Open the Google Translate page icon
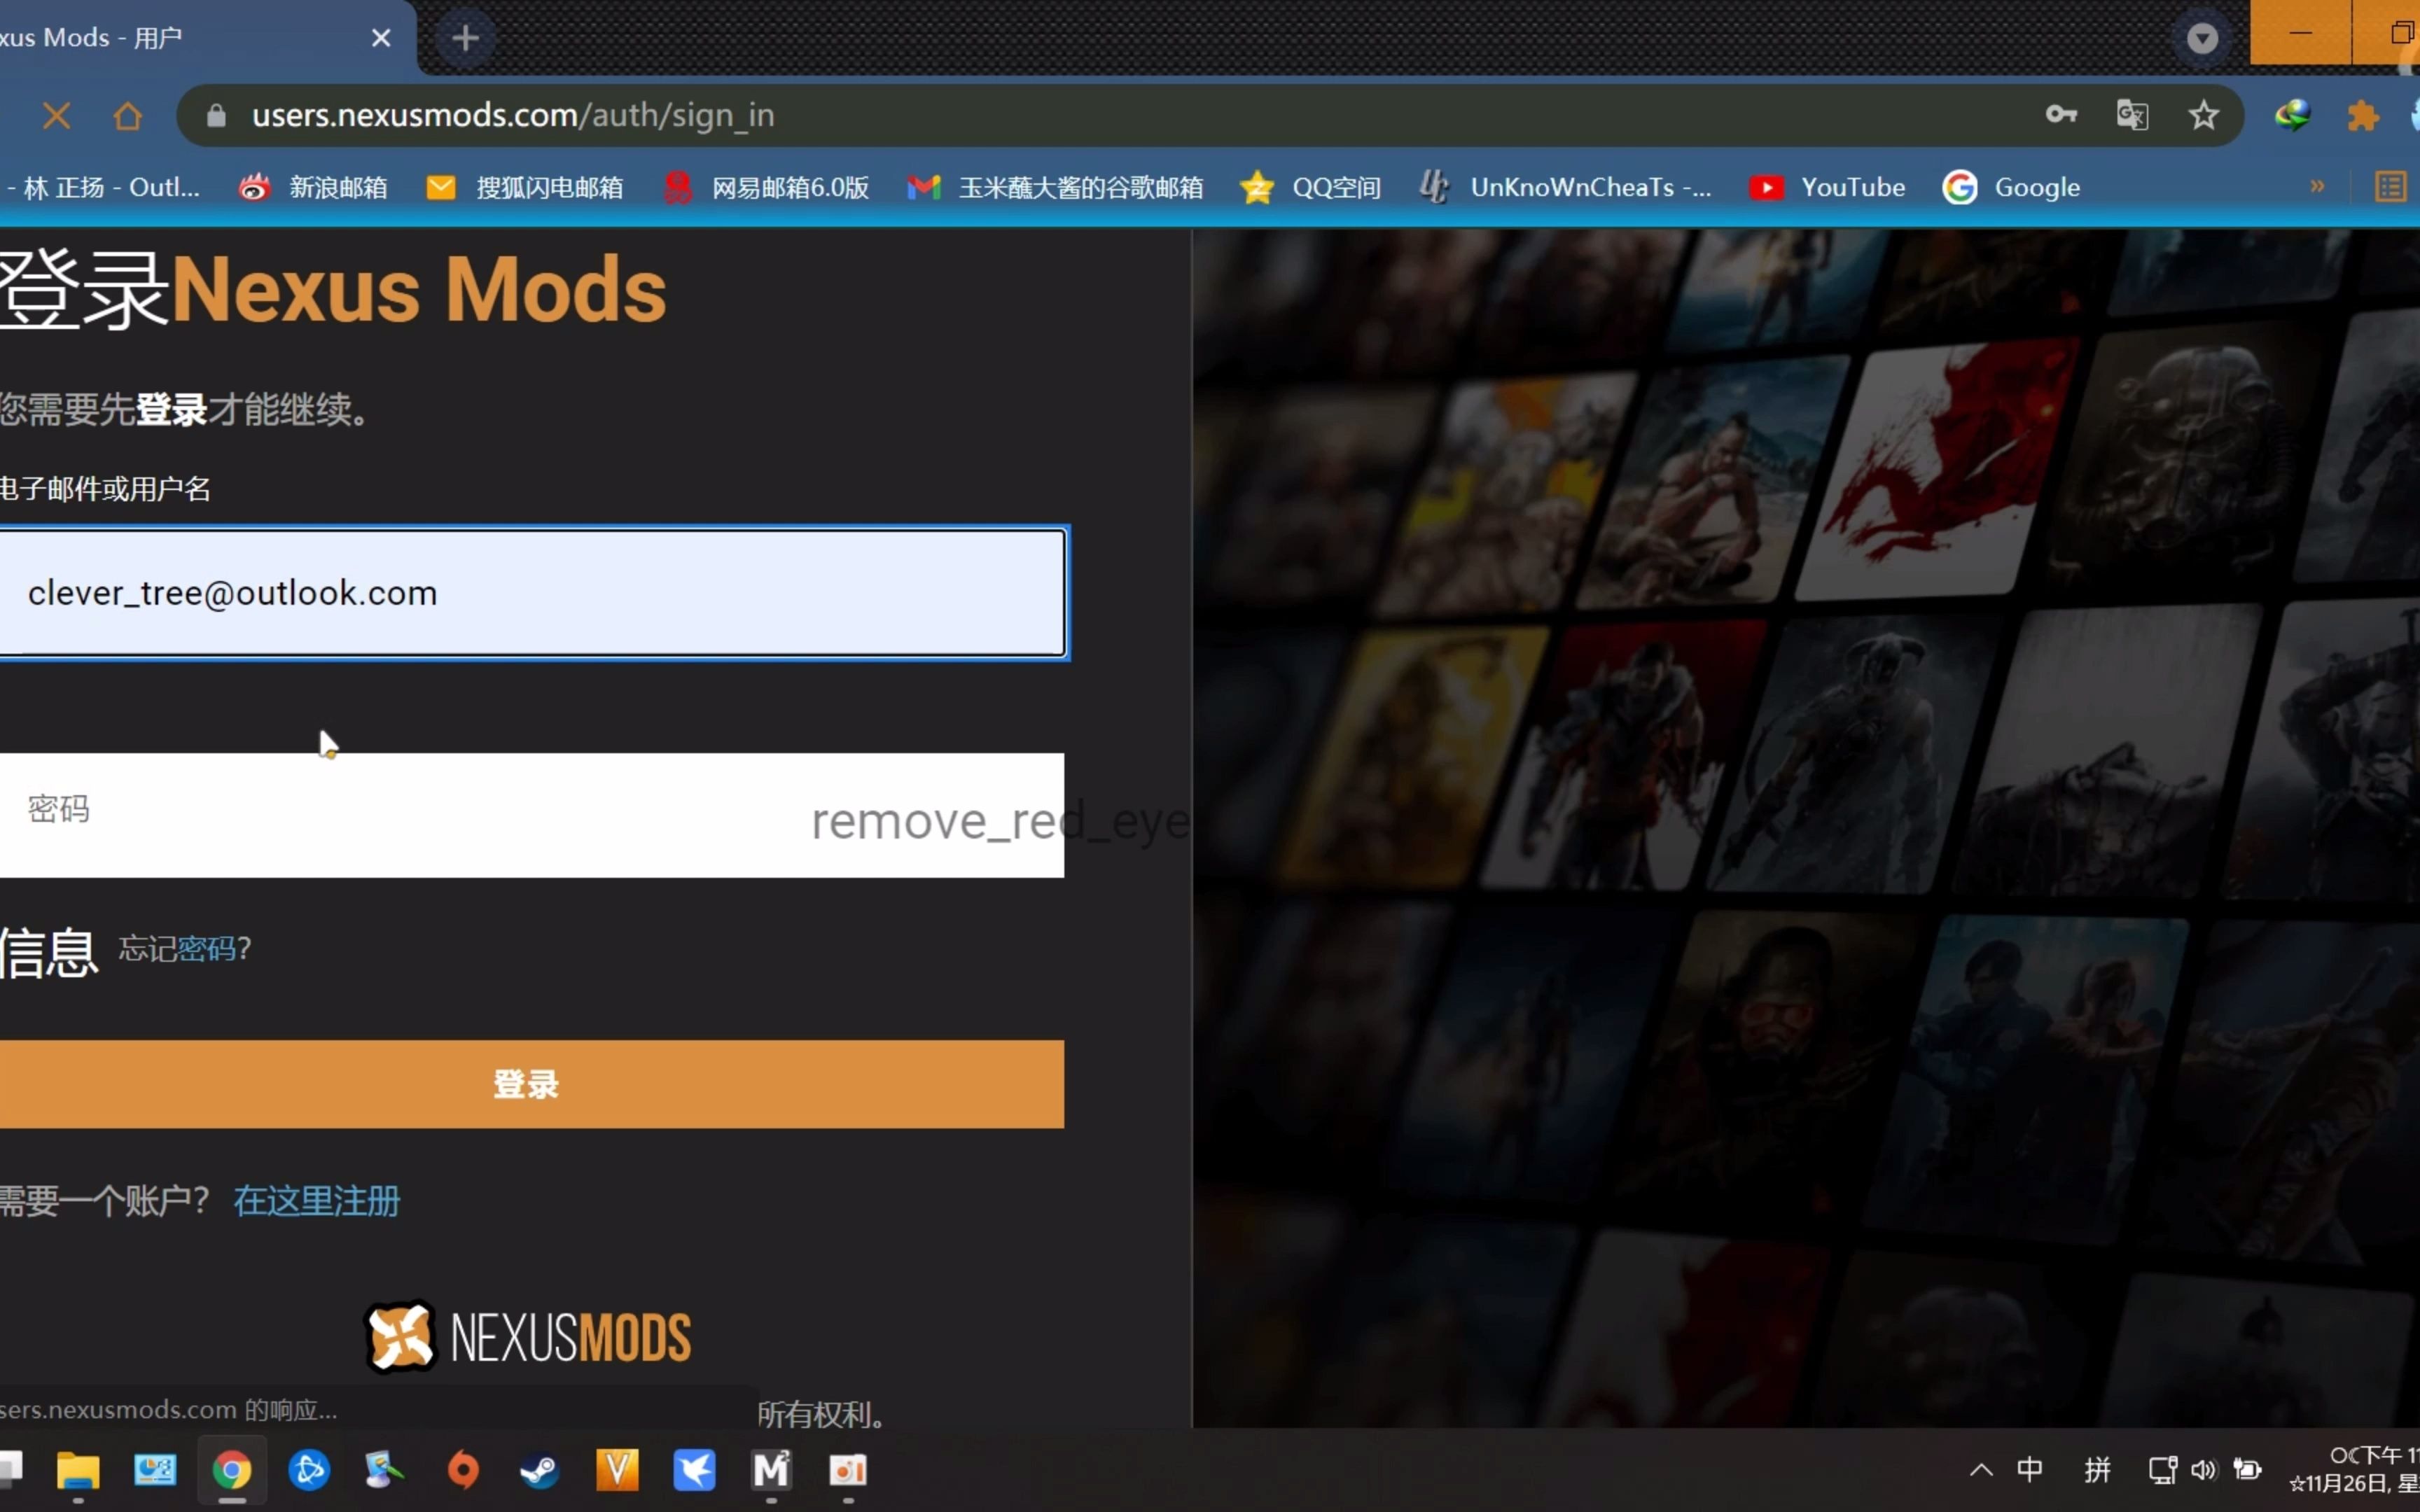2420x1512 pixels. 2132,115
